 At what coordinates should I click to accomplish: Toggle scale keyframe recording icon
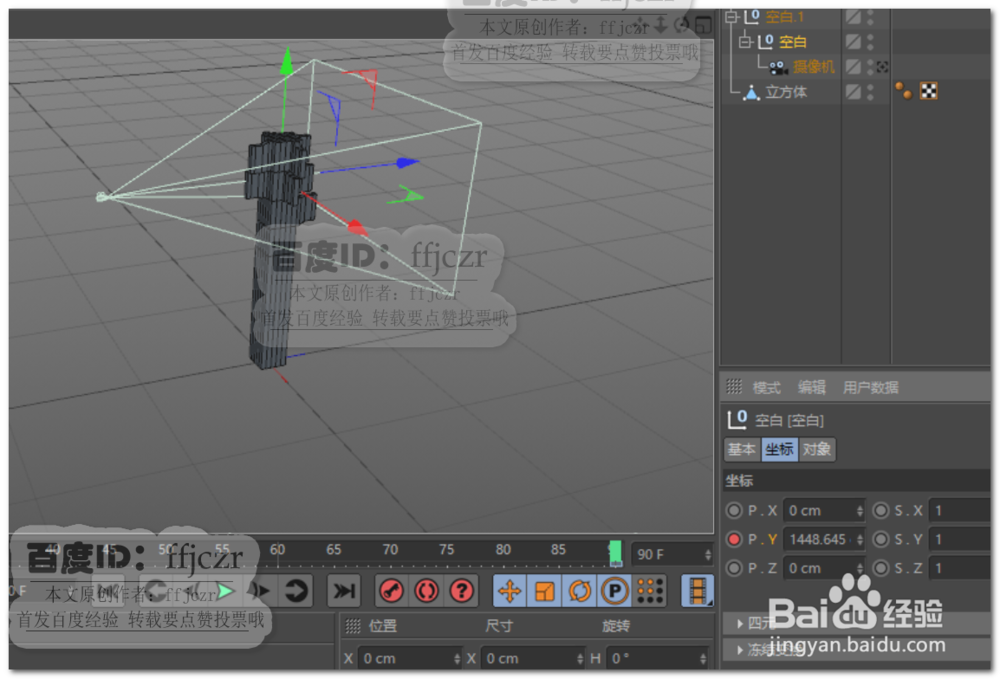pyautogui.click(x=545, y=591)
